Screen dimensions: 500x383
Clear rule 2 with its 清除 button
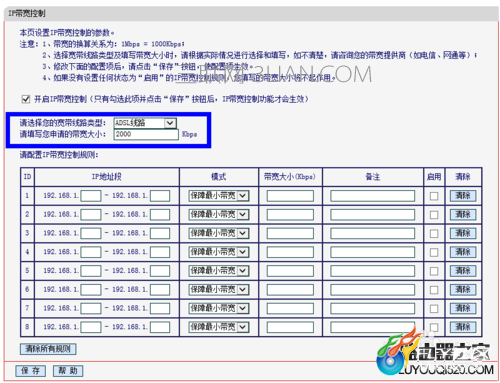(463, 214)
